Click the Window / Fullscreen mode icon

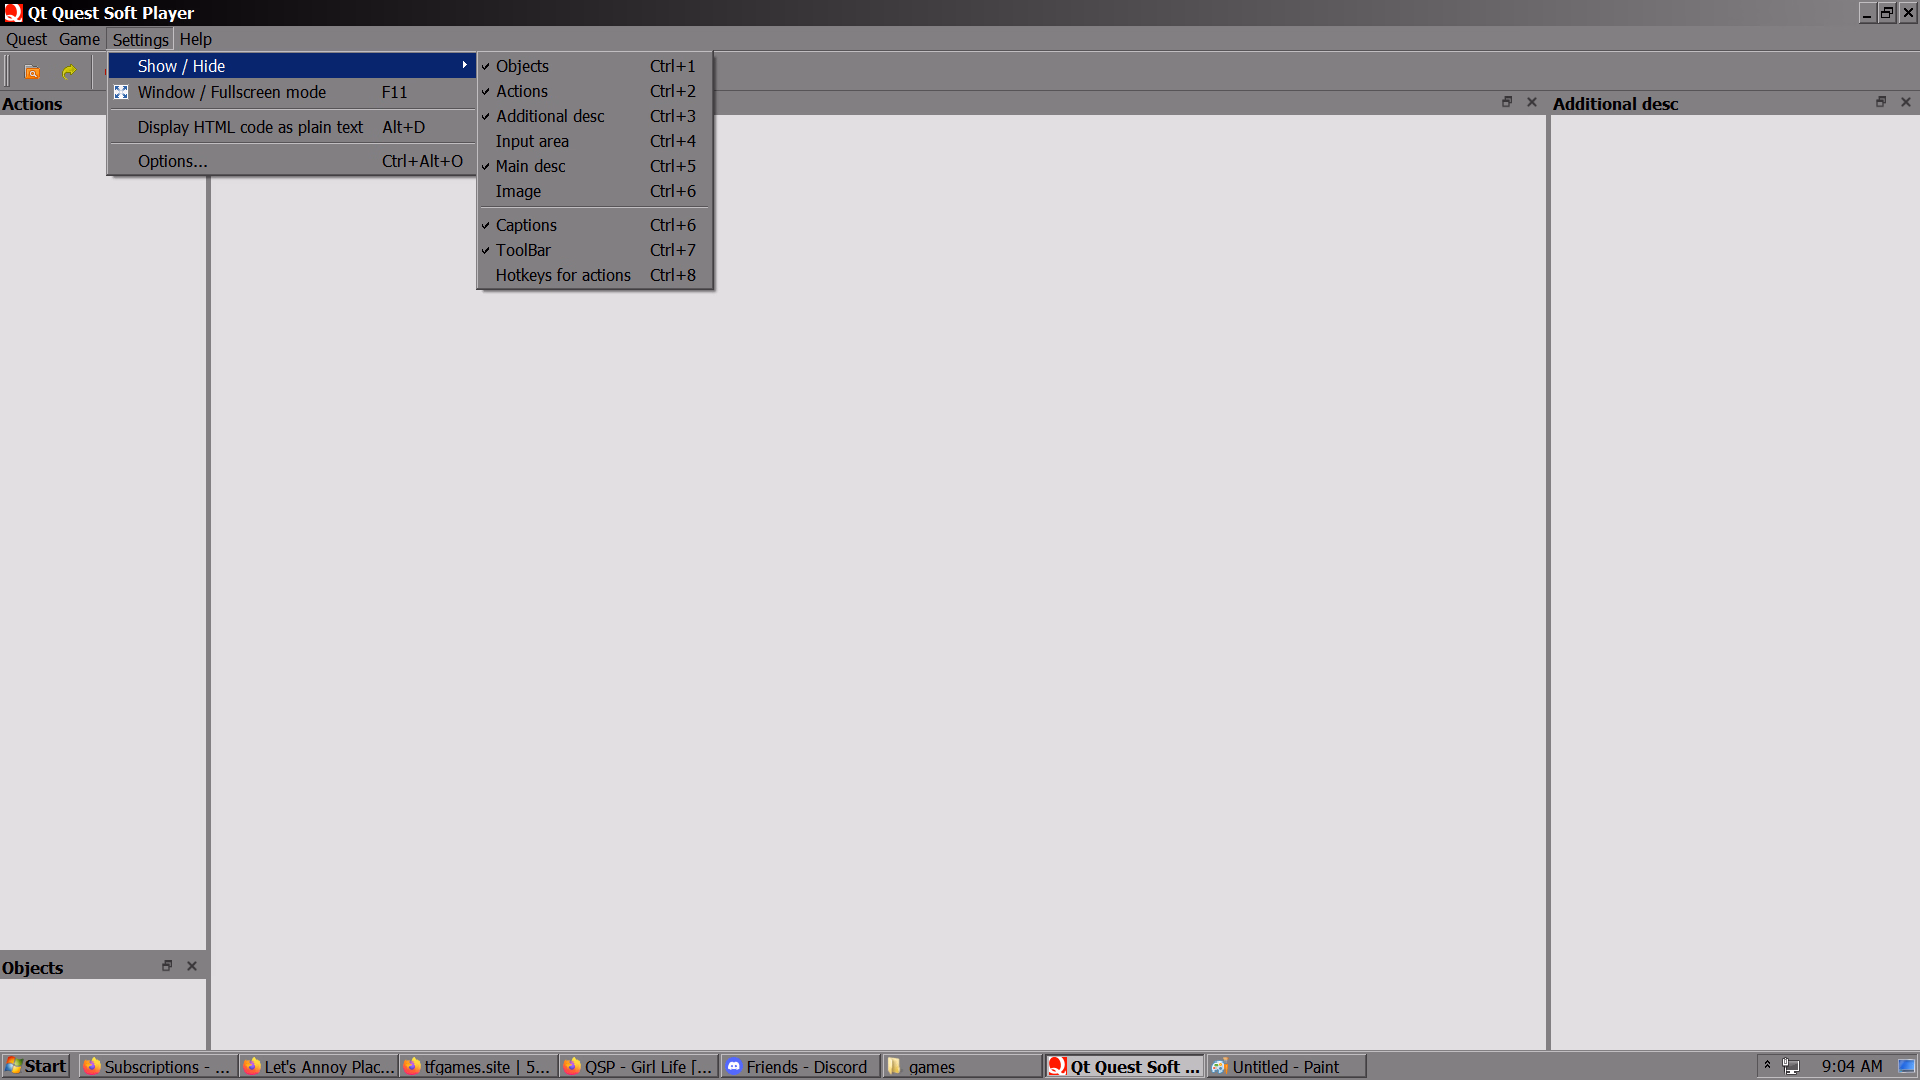[121, 92]
